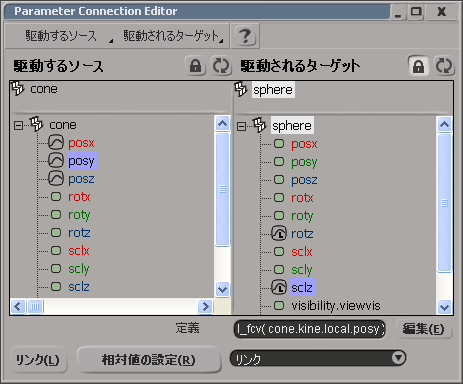Open the リンク type dropdown
Image resolution: width=463 pixels, height=384 pixels.
click(398, 358)
